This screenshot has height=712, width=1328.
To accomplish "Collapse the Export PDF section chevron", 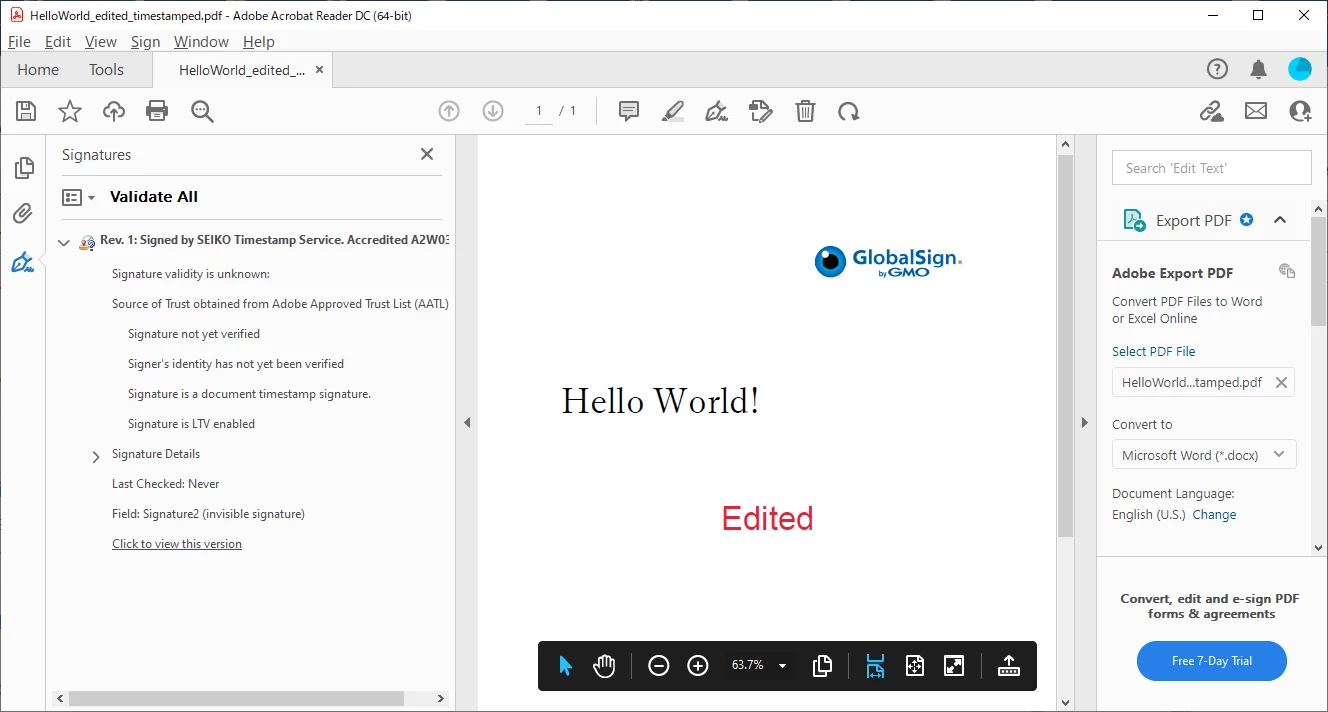I will 1280,220.
